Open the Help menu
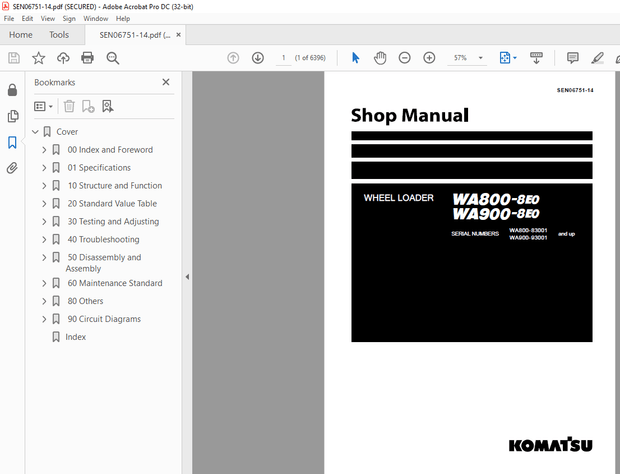This screenshot has width=620, height=474. pos(123,19)
